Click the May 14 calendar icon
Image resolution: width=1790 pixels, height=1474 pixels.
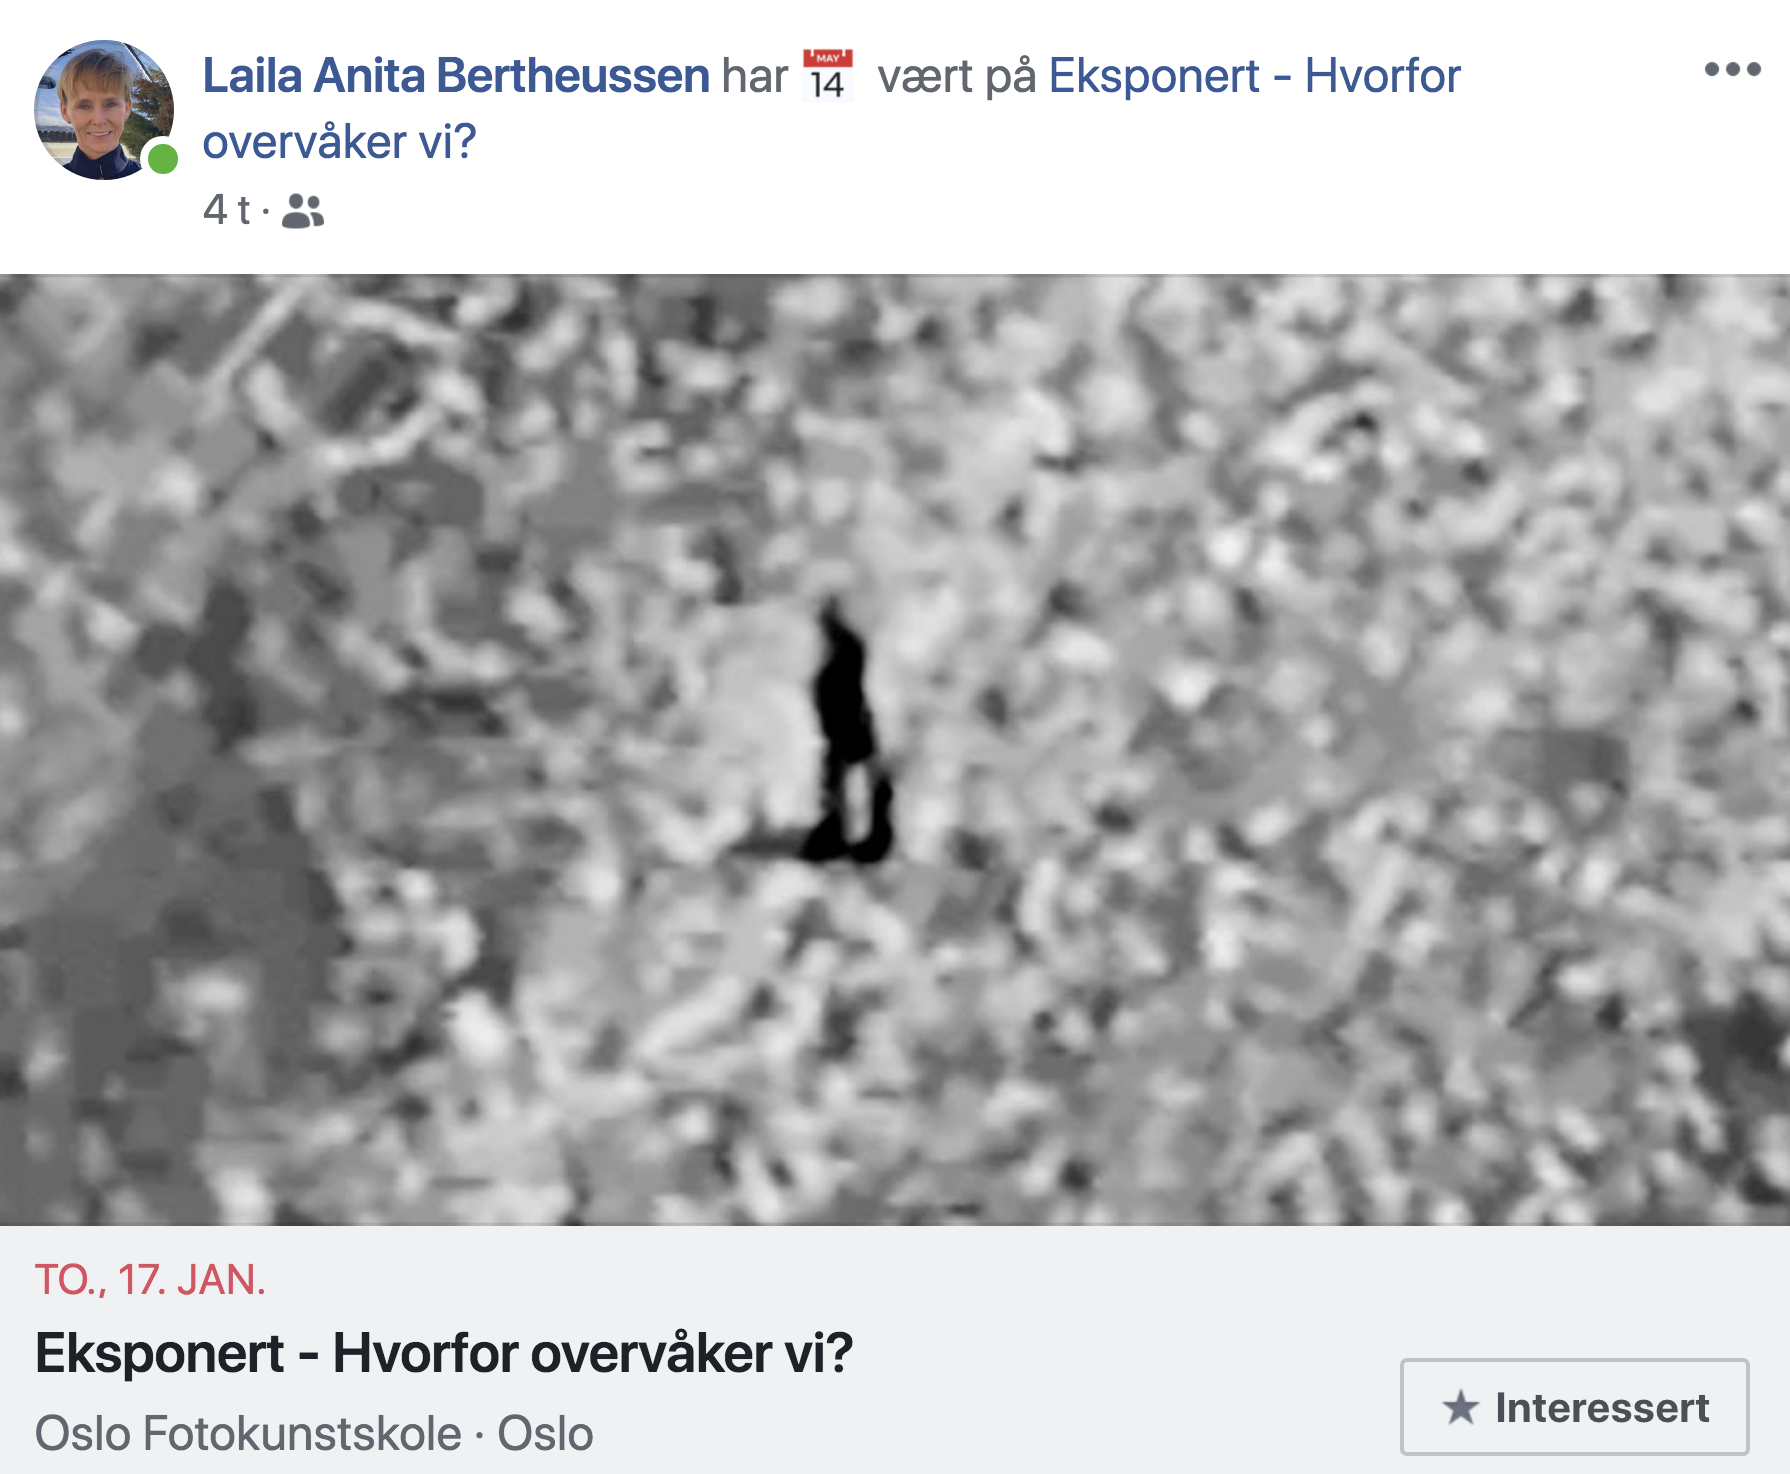coord(828,74)
